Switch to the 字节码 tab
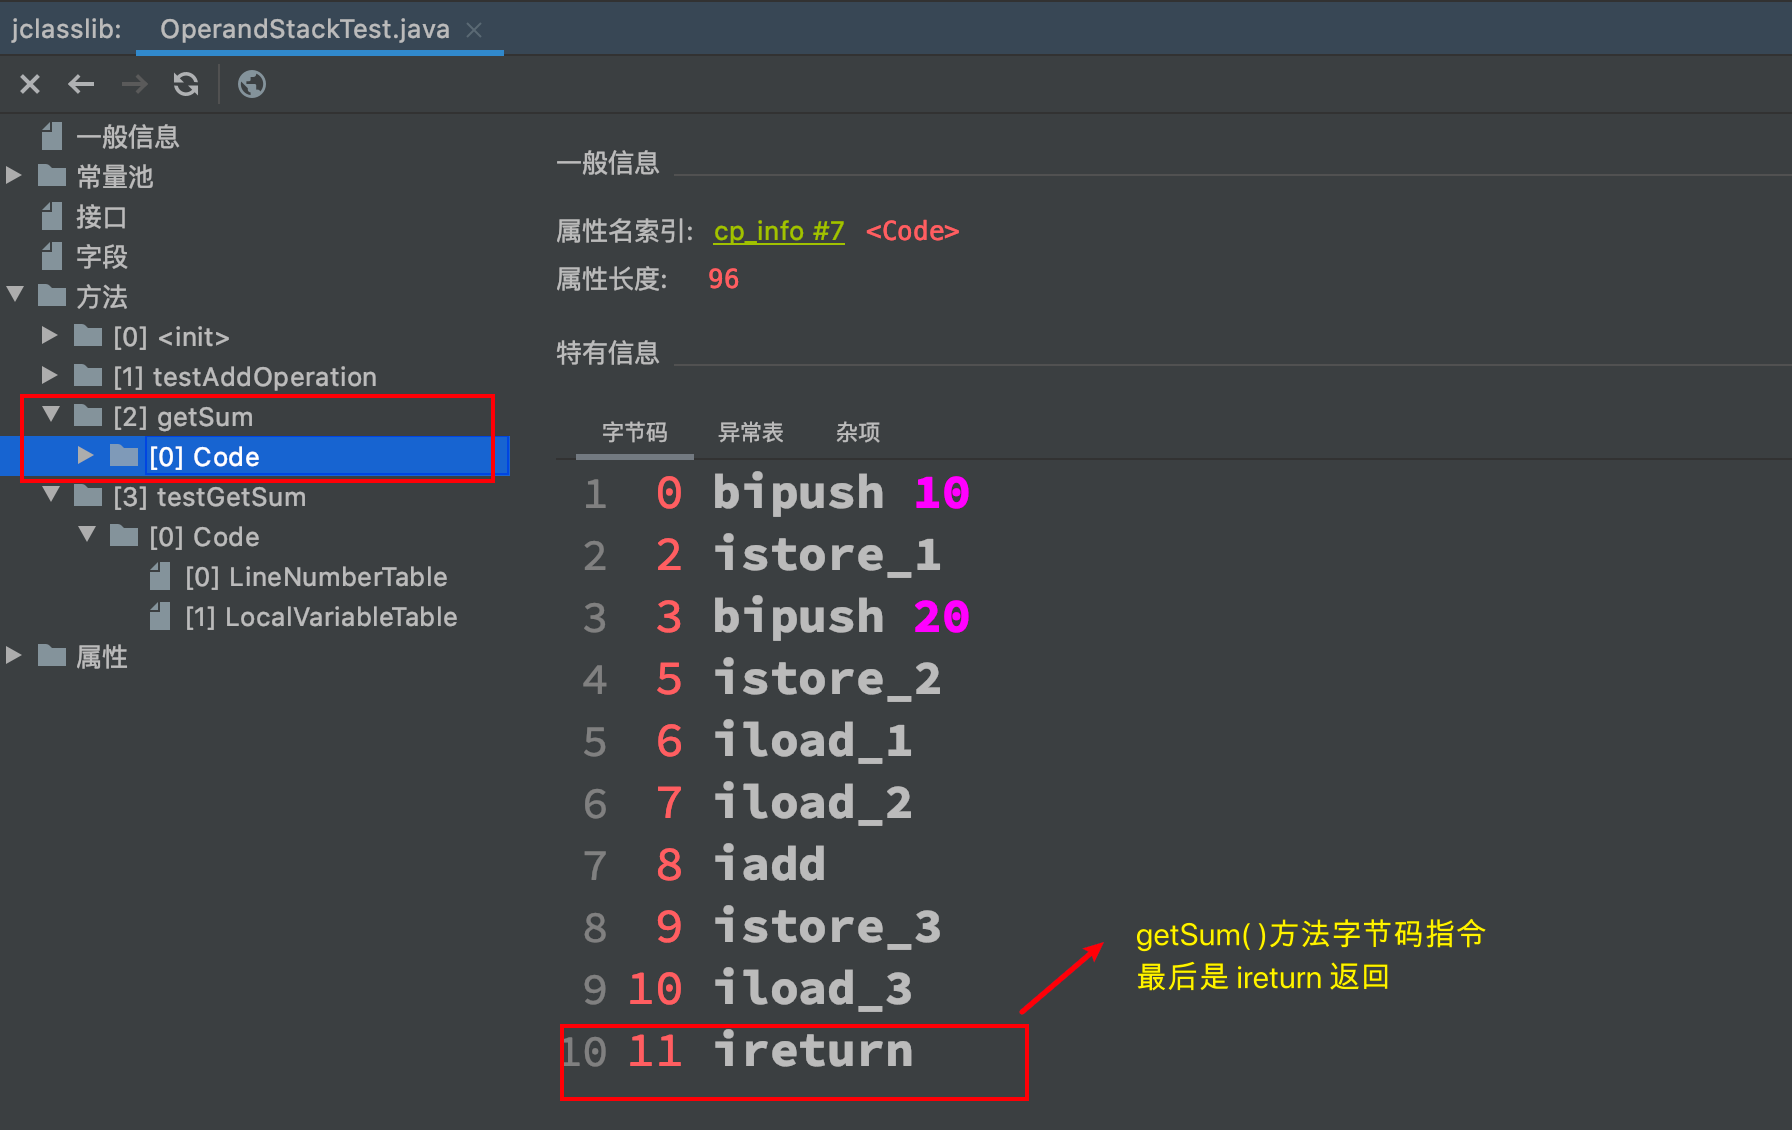Viewport: 1792px width, 1130px height. tap(634, 432)
